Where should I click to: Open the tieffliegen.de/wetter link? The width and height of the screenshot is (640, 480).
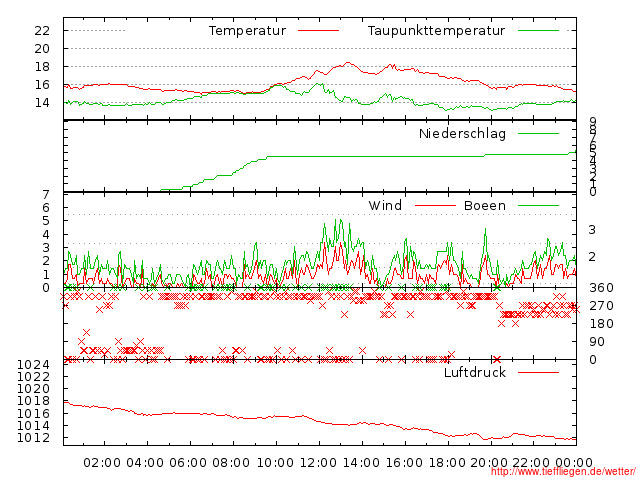tap(563, 472)
